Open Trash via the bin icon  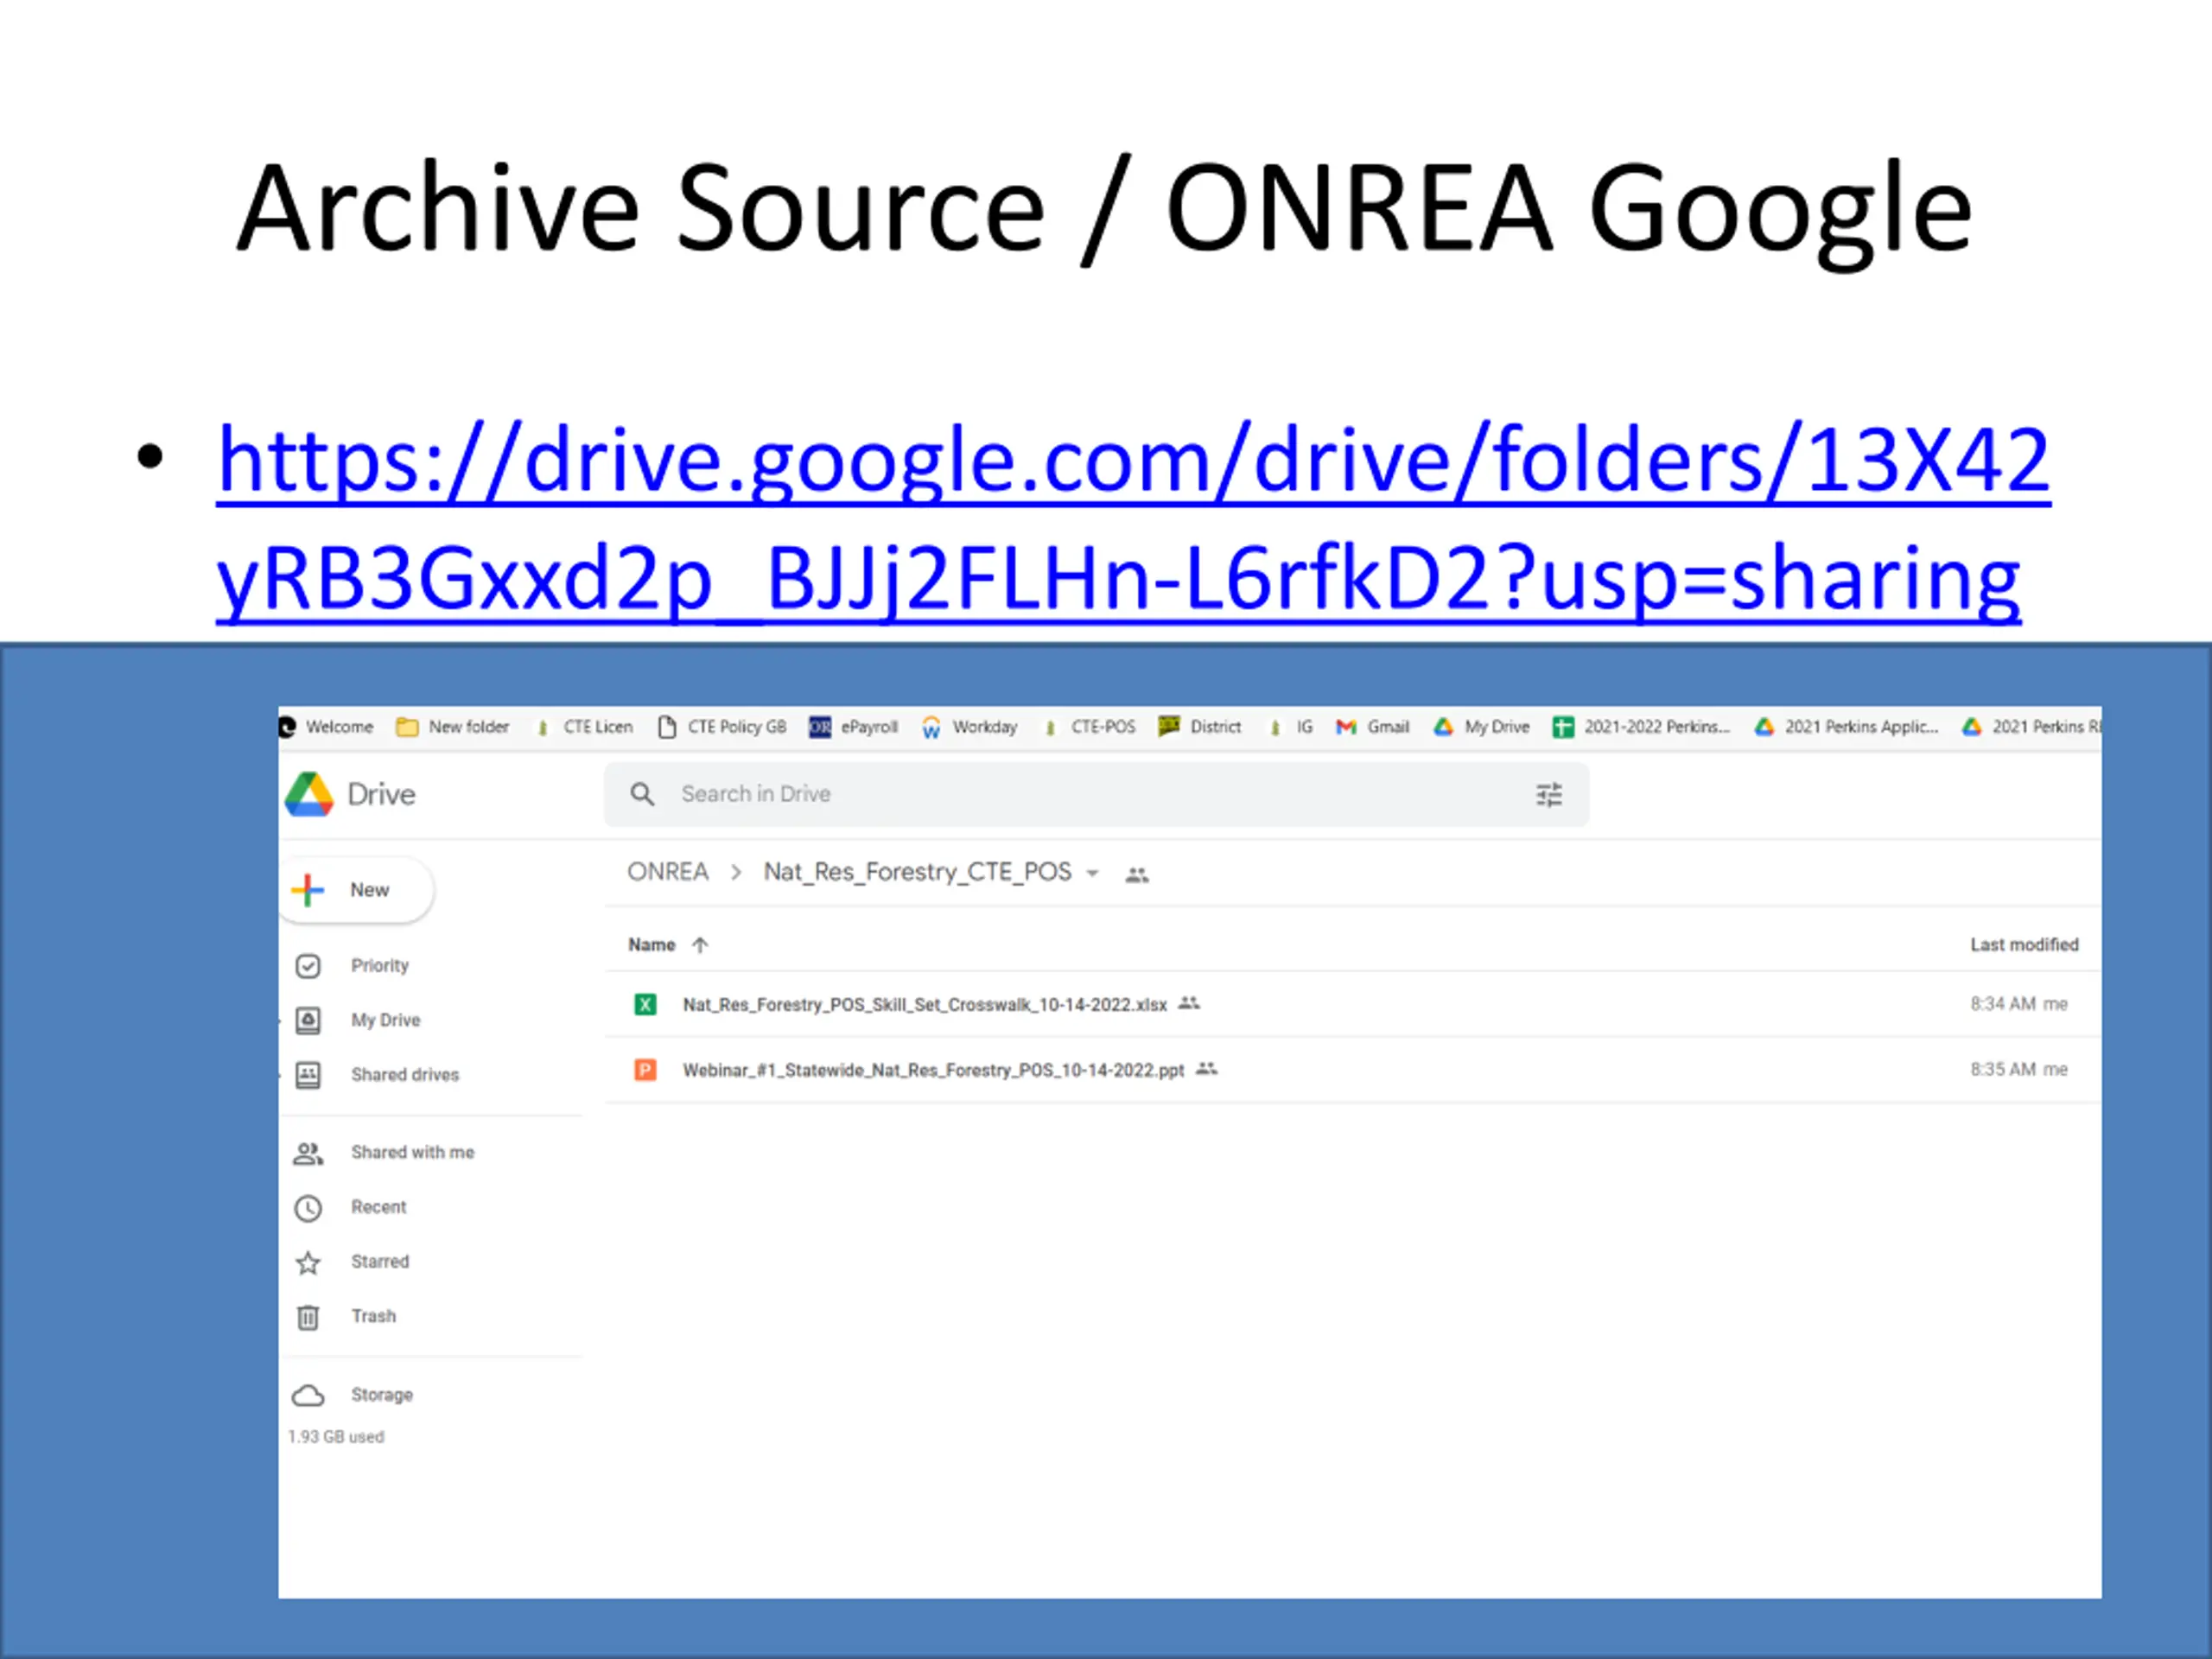[x=308, y=1317]
